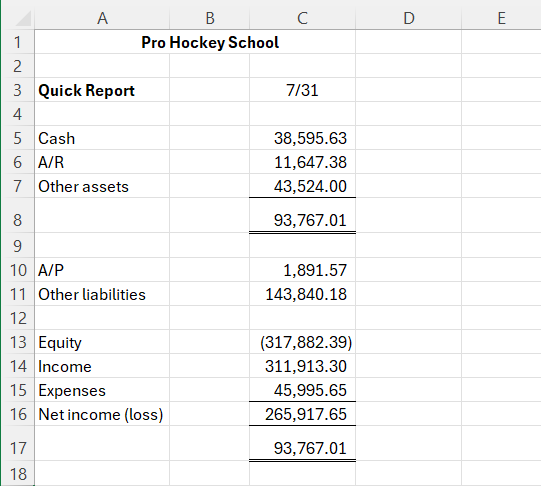Select row 13 header

[x=18, y=342]
